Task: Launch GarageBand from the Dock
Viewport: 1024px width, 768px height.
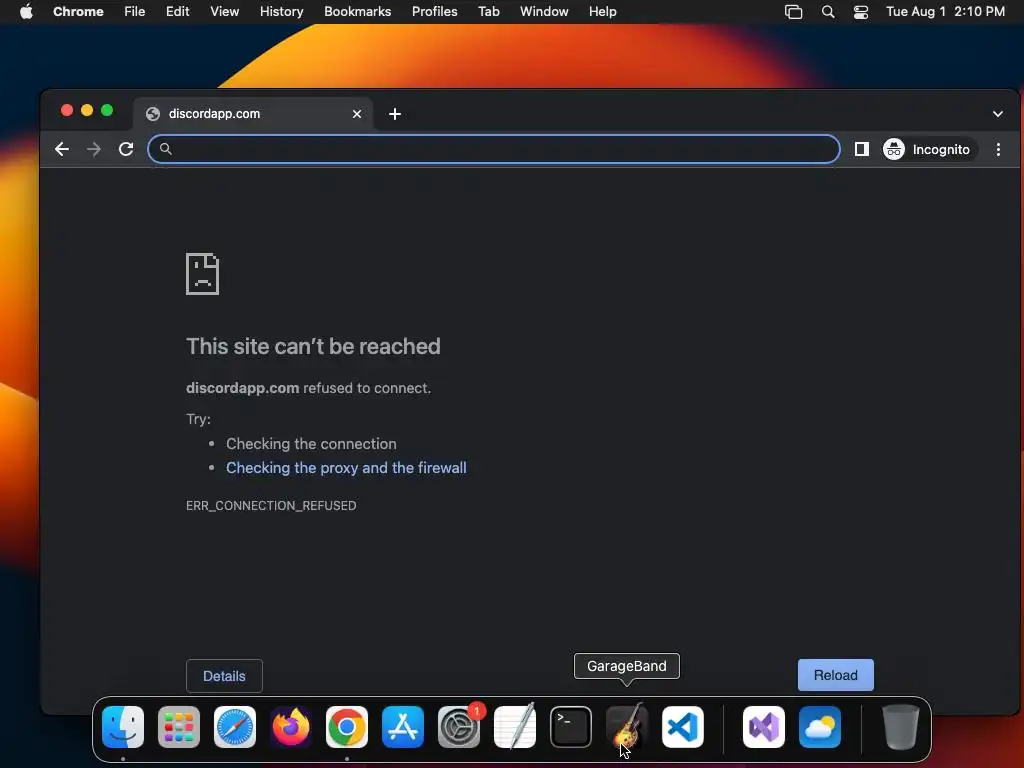Action: click(x=627, y=727)
